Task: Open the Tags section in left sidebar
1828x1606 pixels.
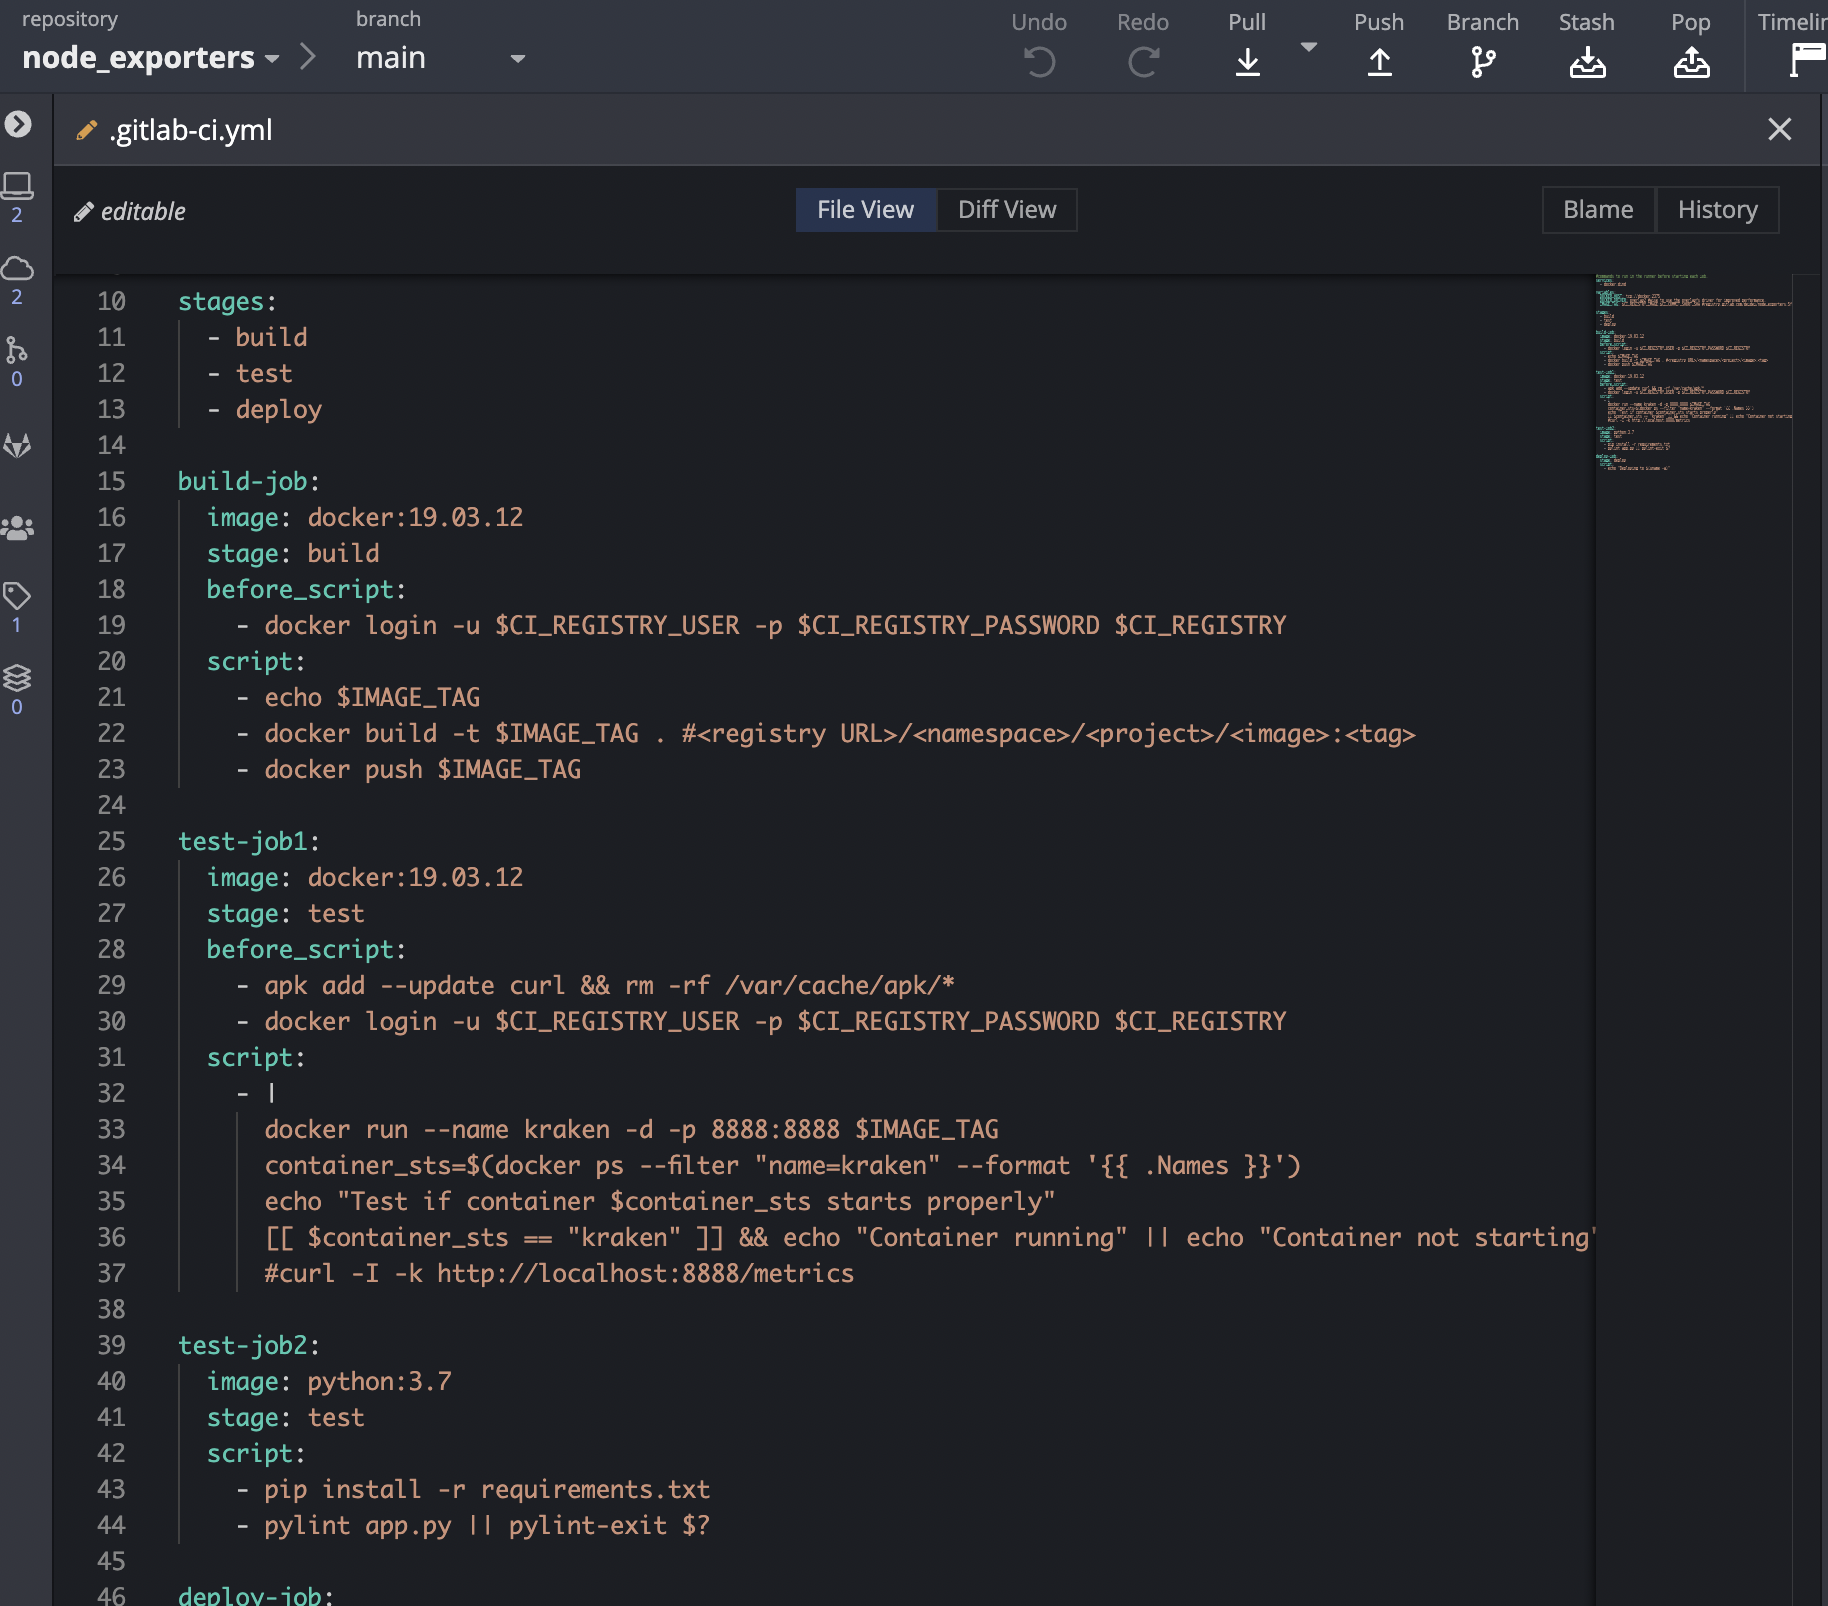Action: [17, 597]
